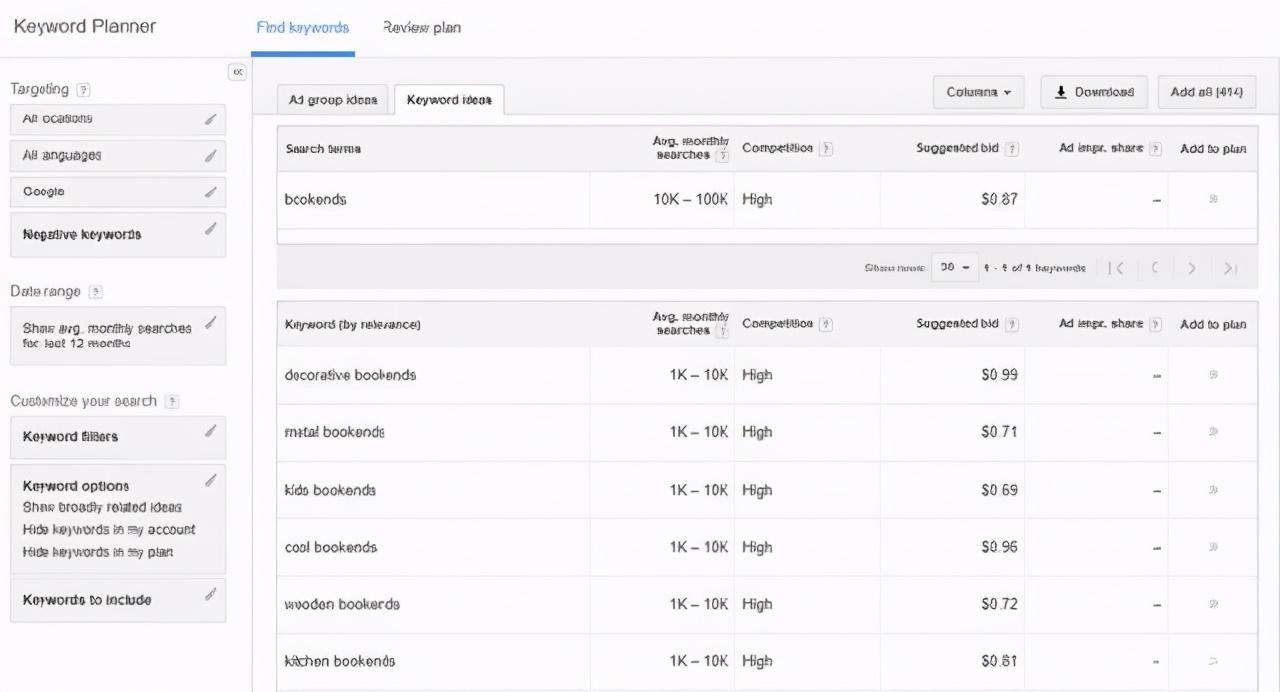The image size is (1280, 692).
Task: Edit the Negative keywords pencil icon
Action: coord(210,228)
